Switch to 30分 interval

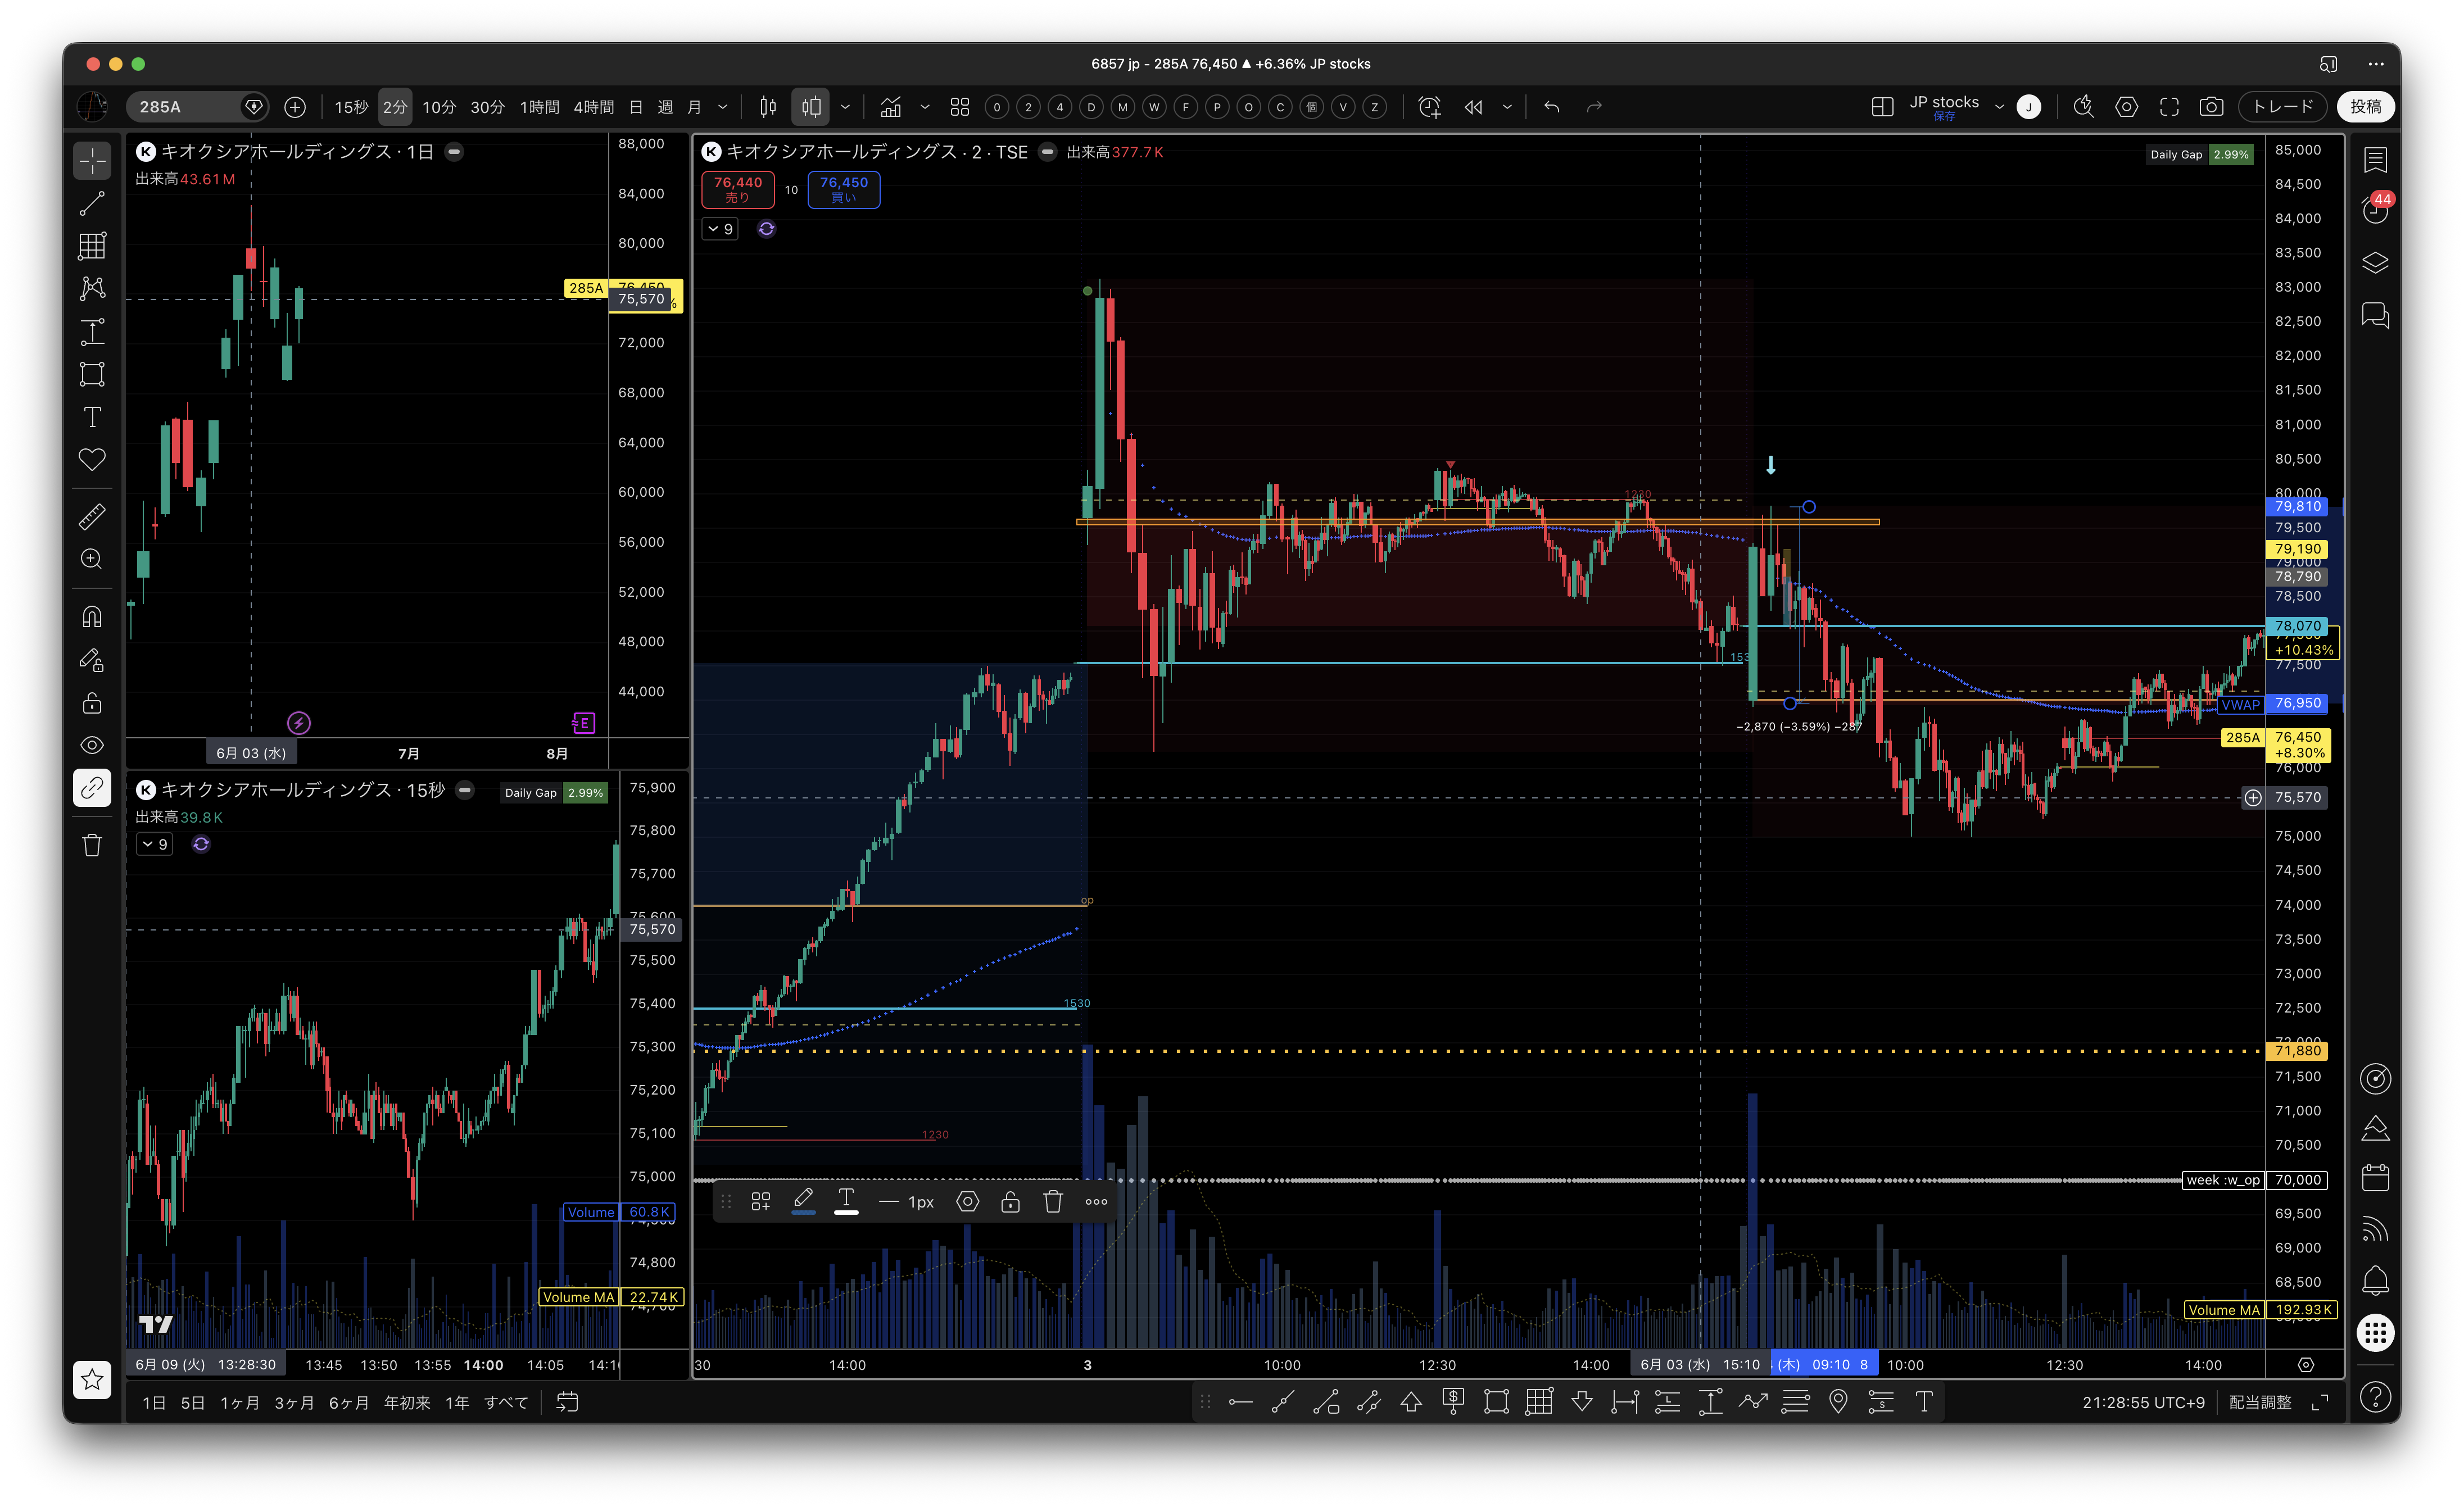tap(488, 107)
